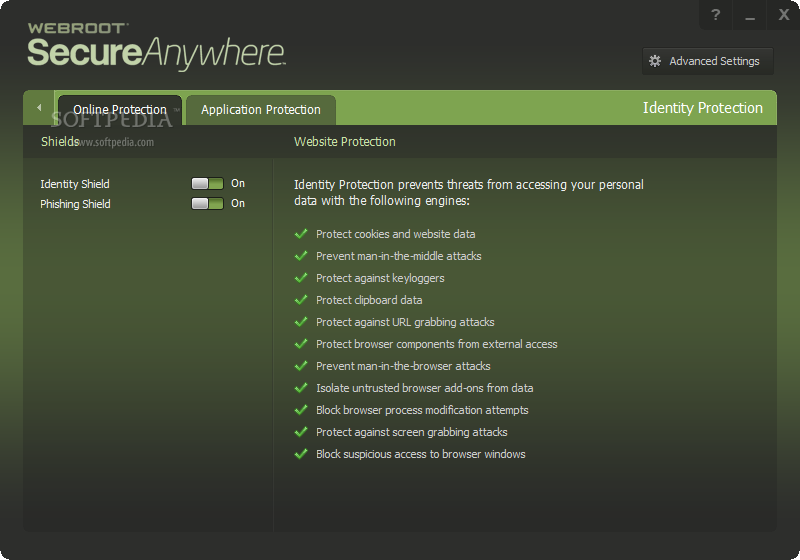This screenshot has width=800, height=560.
Task: Click checkmark beside Isolate untrusted browser add-ons
Action: pyautogui.click(x=301, y=388)
